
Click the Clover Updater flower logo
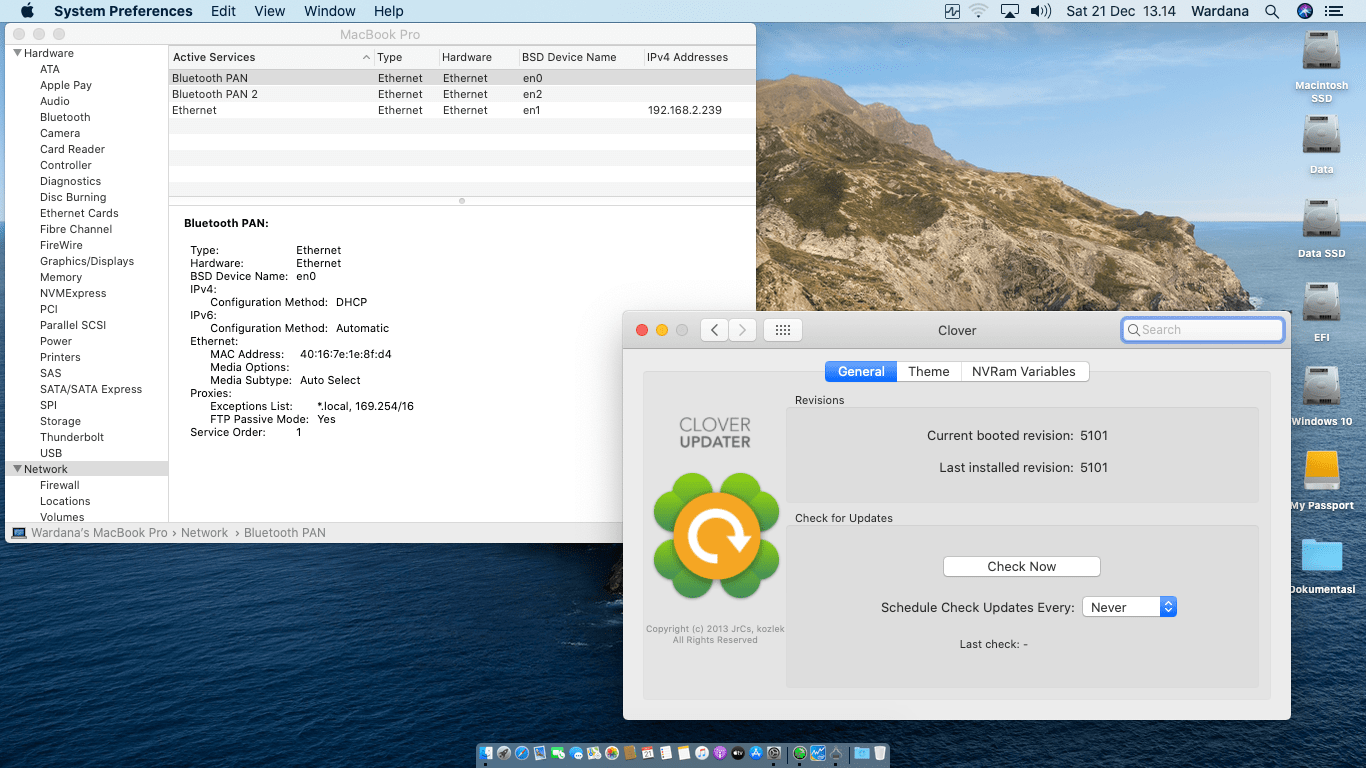point(716,537)
